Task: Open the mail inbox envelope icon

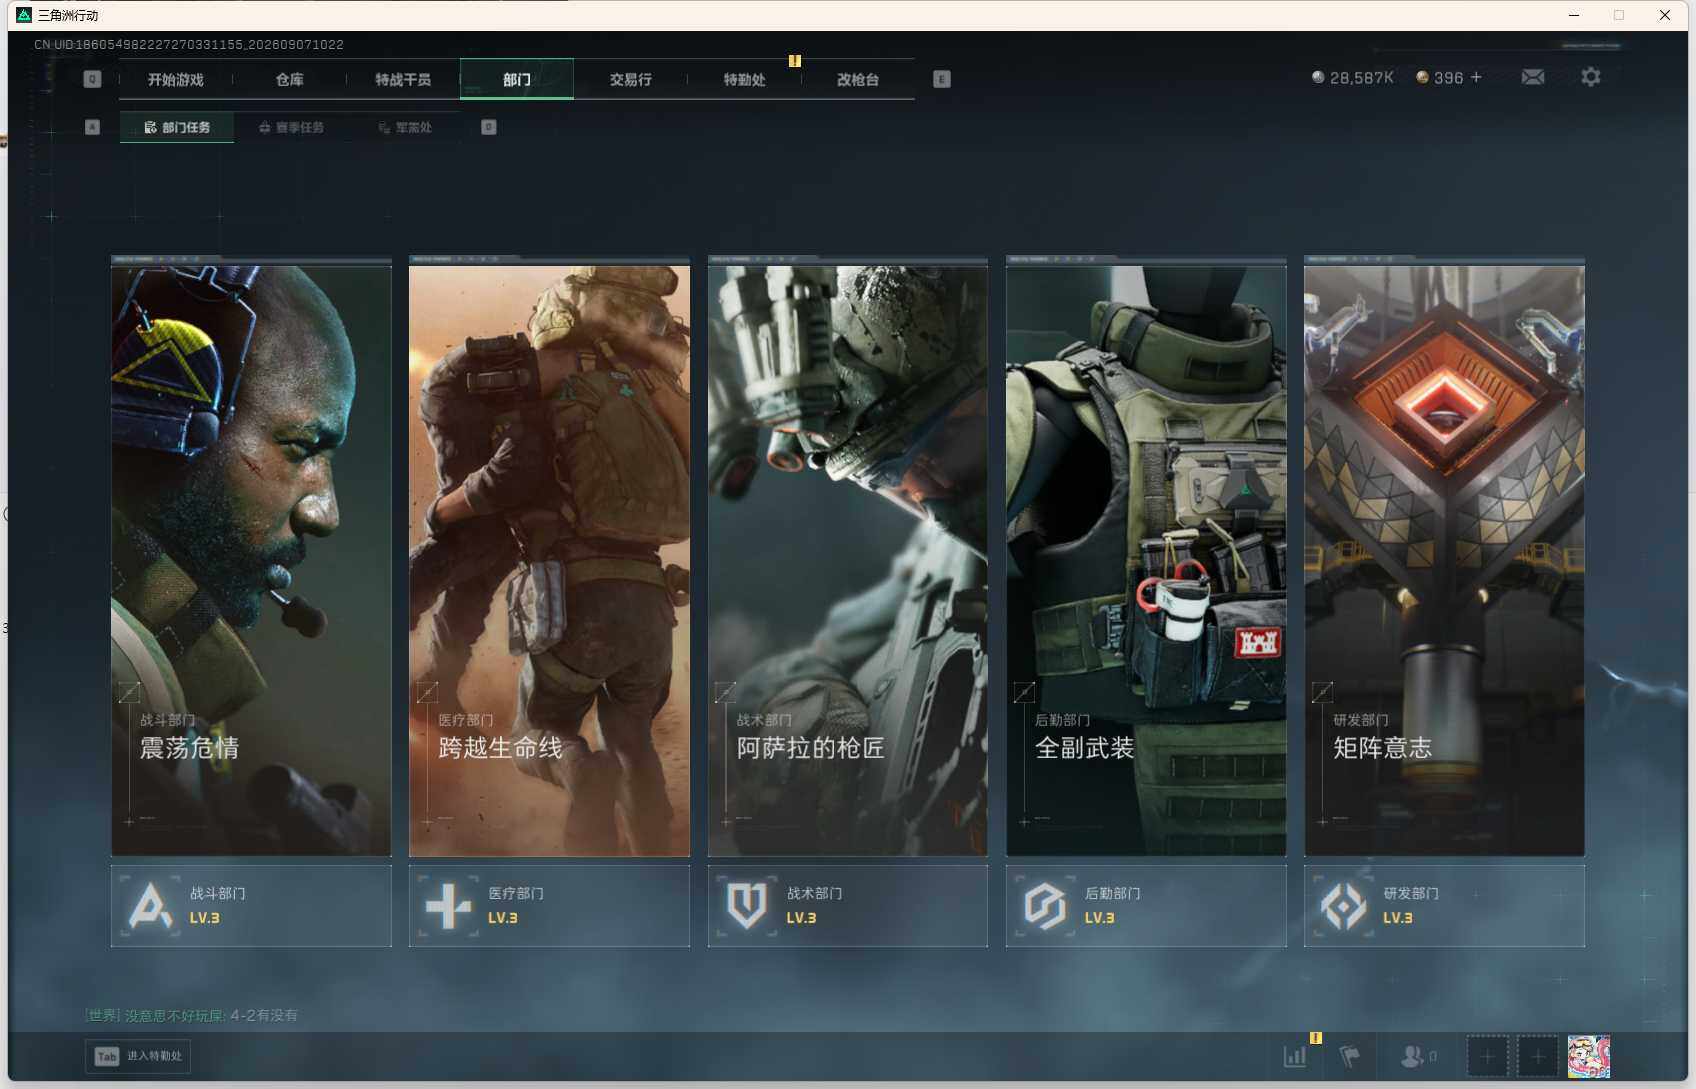Action: pos(1532,77)
